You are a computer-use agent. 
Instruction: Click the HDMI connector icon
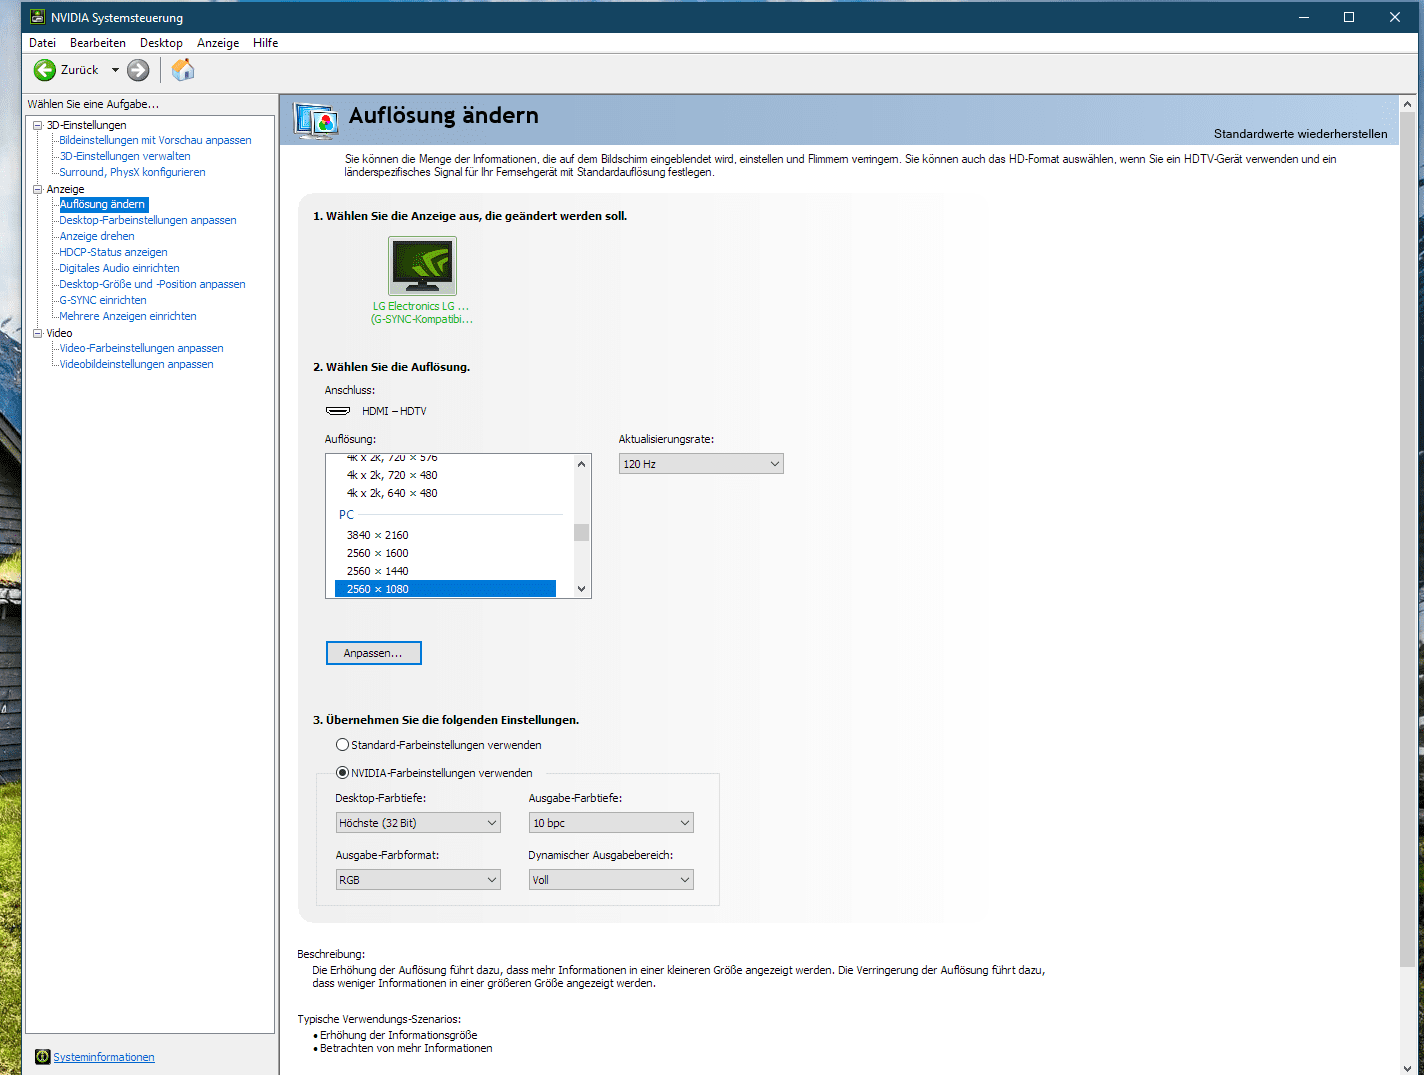(x=338, y=411)
